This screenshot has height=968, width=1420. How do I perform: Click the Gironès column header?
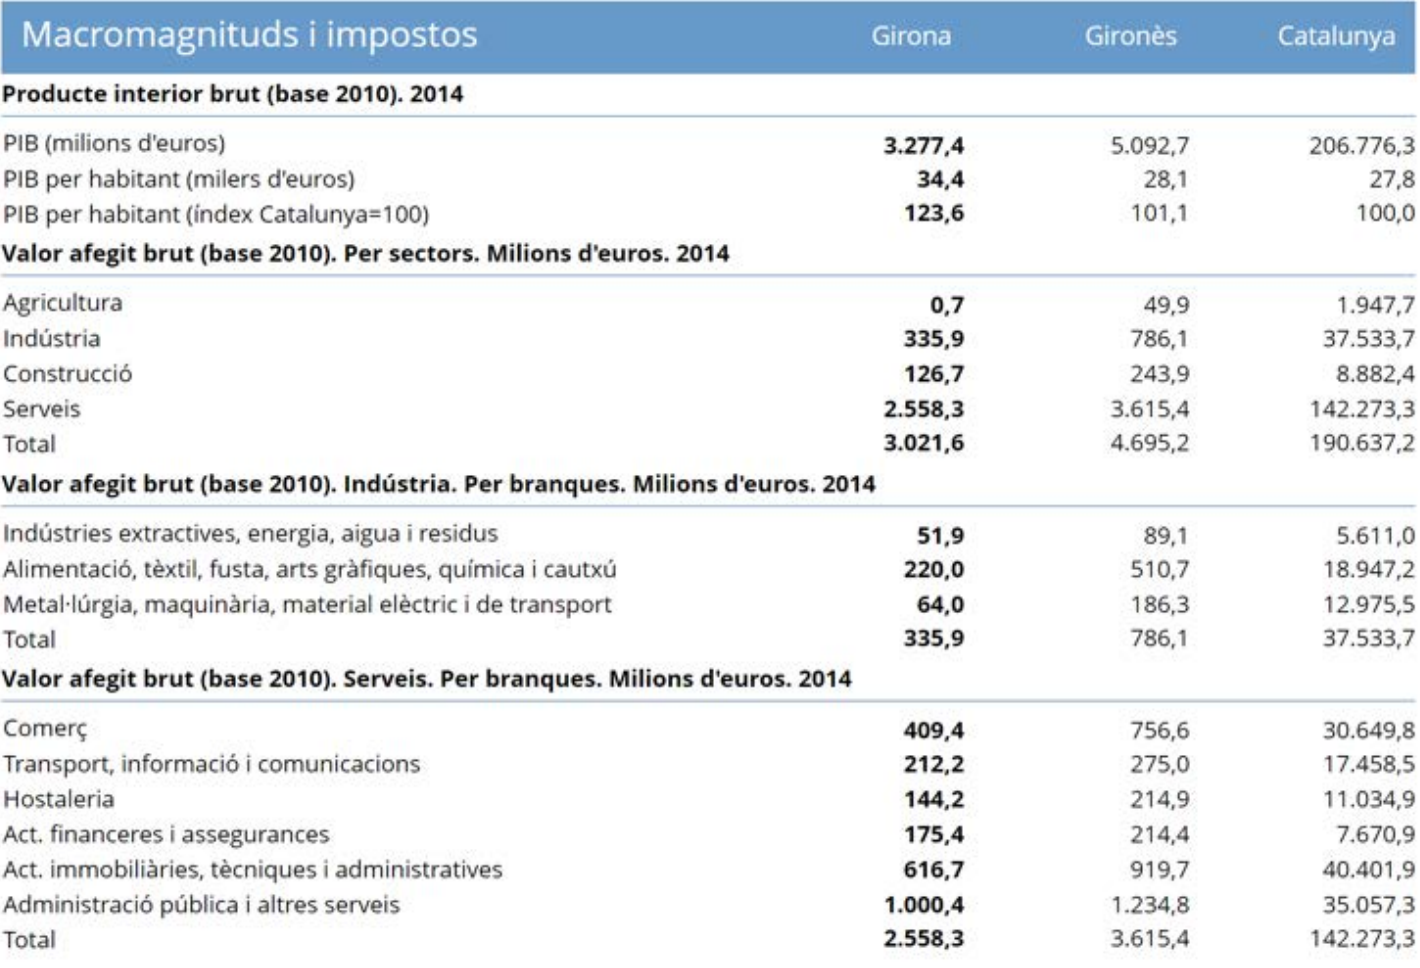(x=1130, y=36)
